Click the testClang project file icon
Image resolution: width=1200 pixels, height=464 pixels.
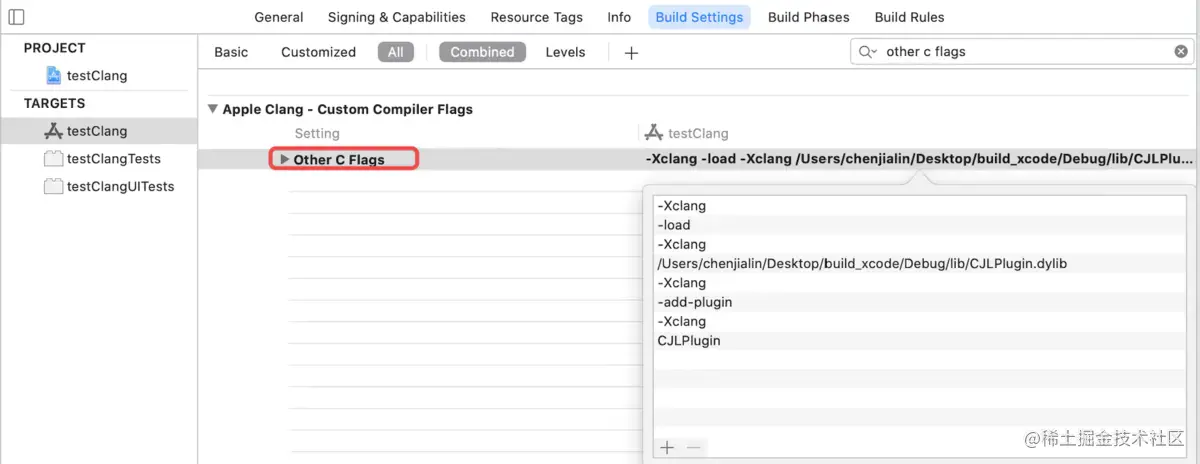click(53, 76)
